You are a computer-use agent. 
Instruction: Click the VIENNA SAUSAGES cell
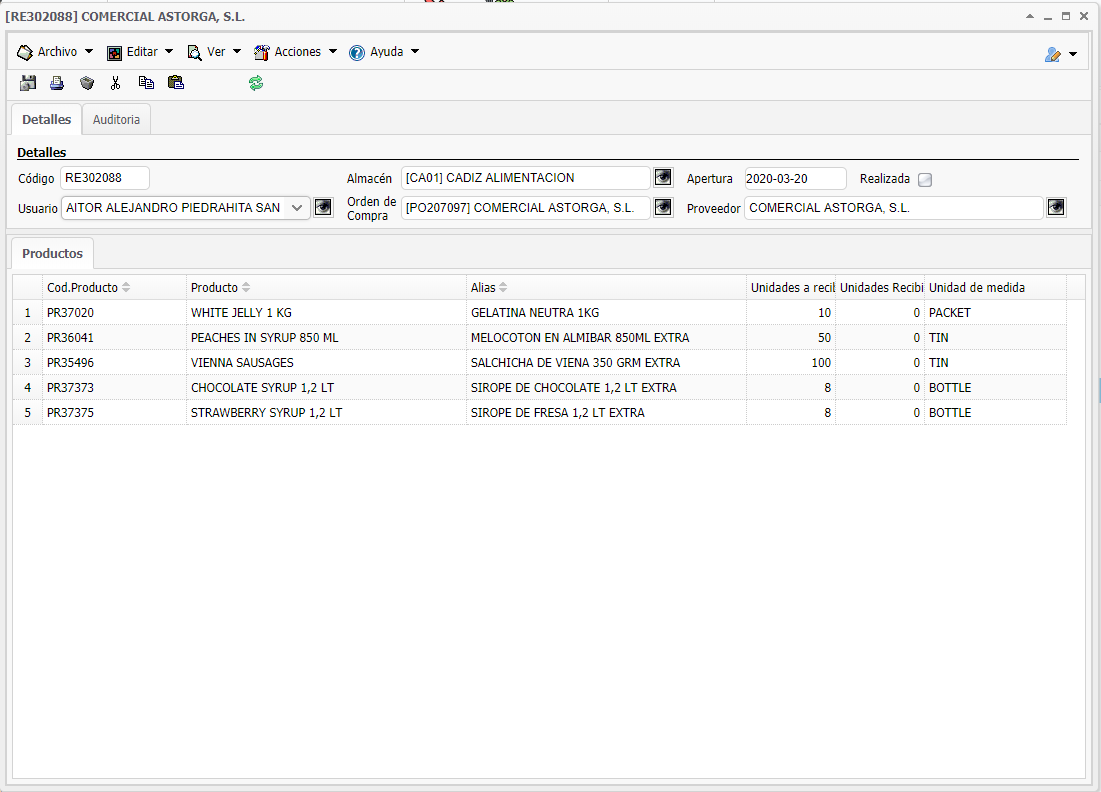(327, 363)
